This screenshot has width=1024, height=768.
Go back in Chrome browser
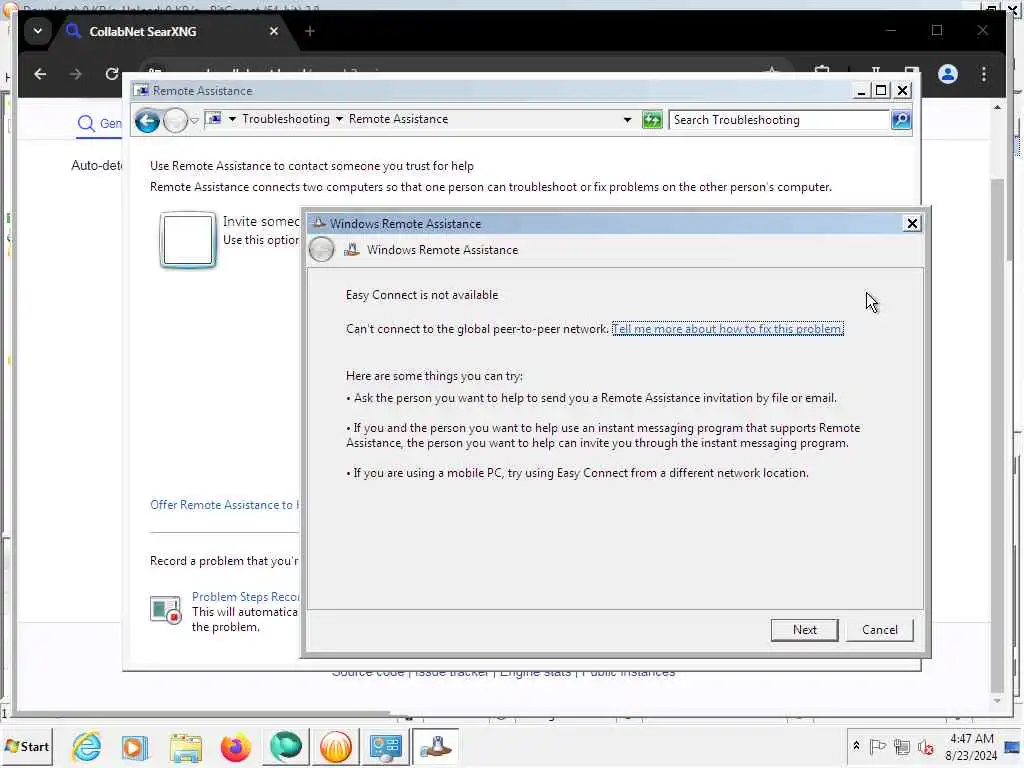pyautogui.click(x=40, y=74)
